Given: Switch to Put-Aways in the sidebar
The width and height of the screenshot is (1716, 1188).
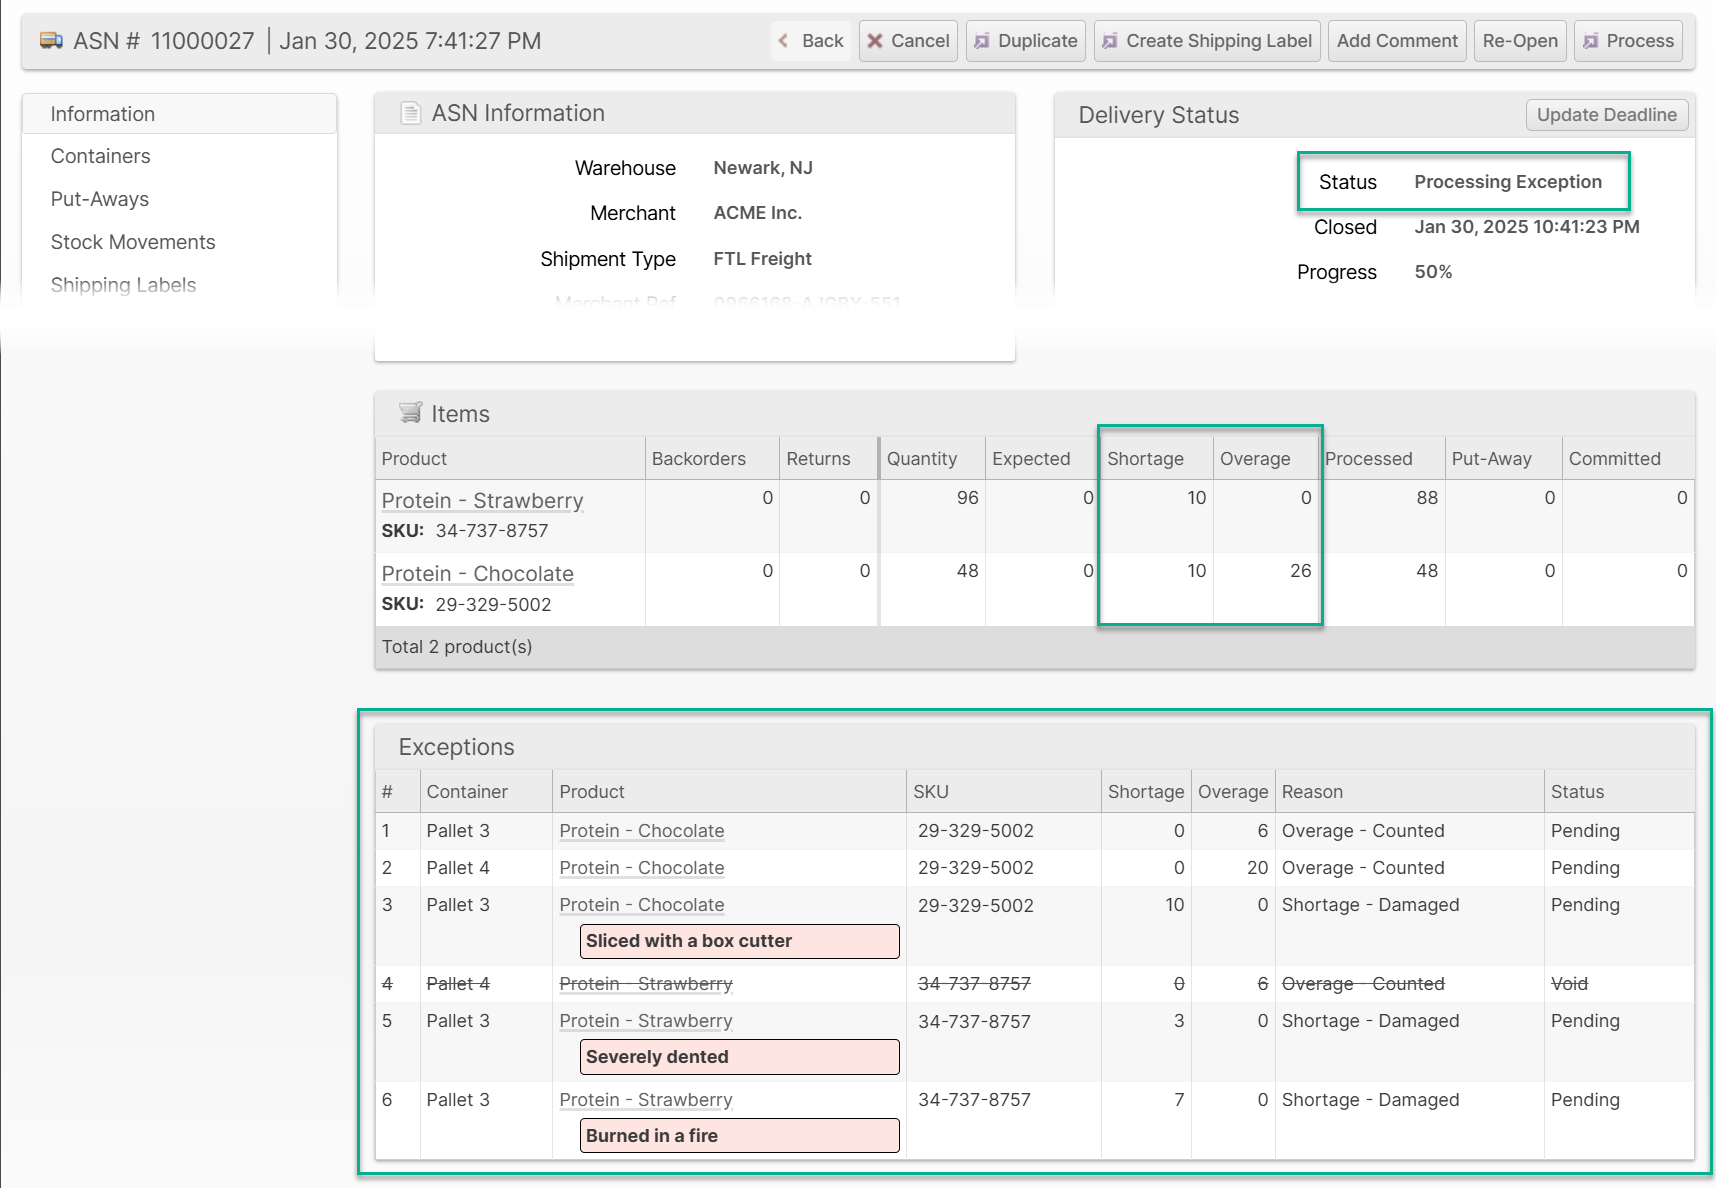Looking at the screenshot, I should pyautogui.click(x=100, y=199).
